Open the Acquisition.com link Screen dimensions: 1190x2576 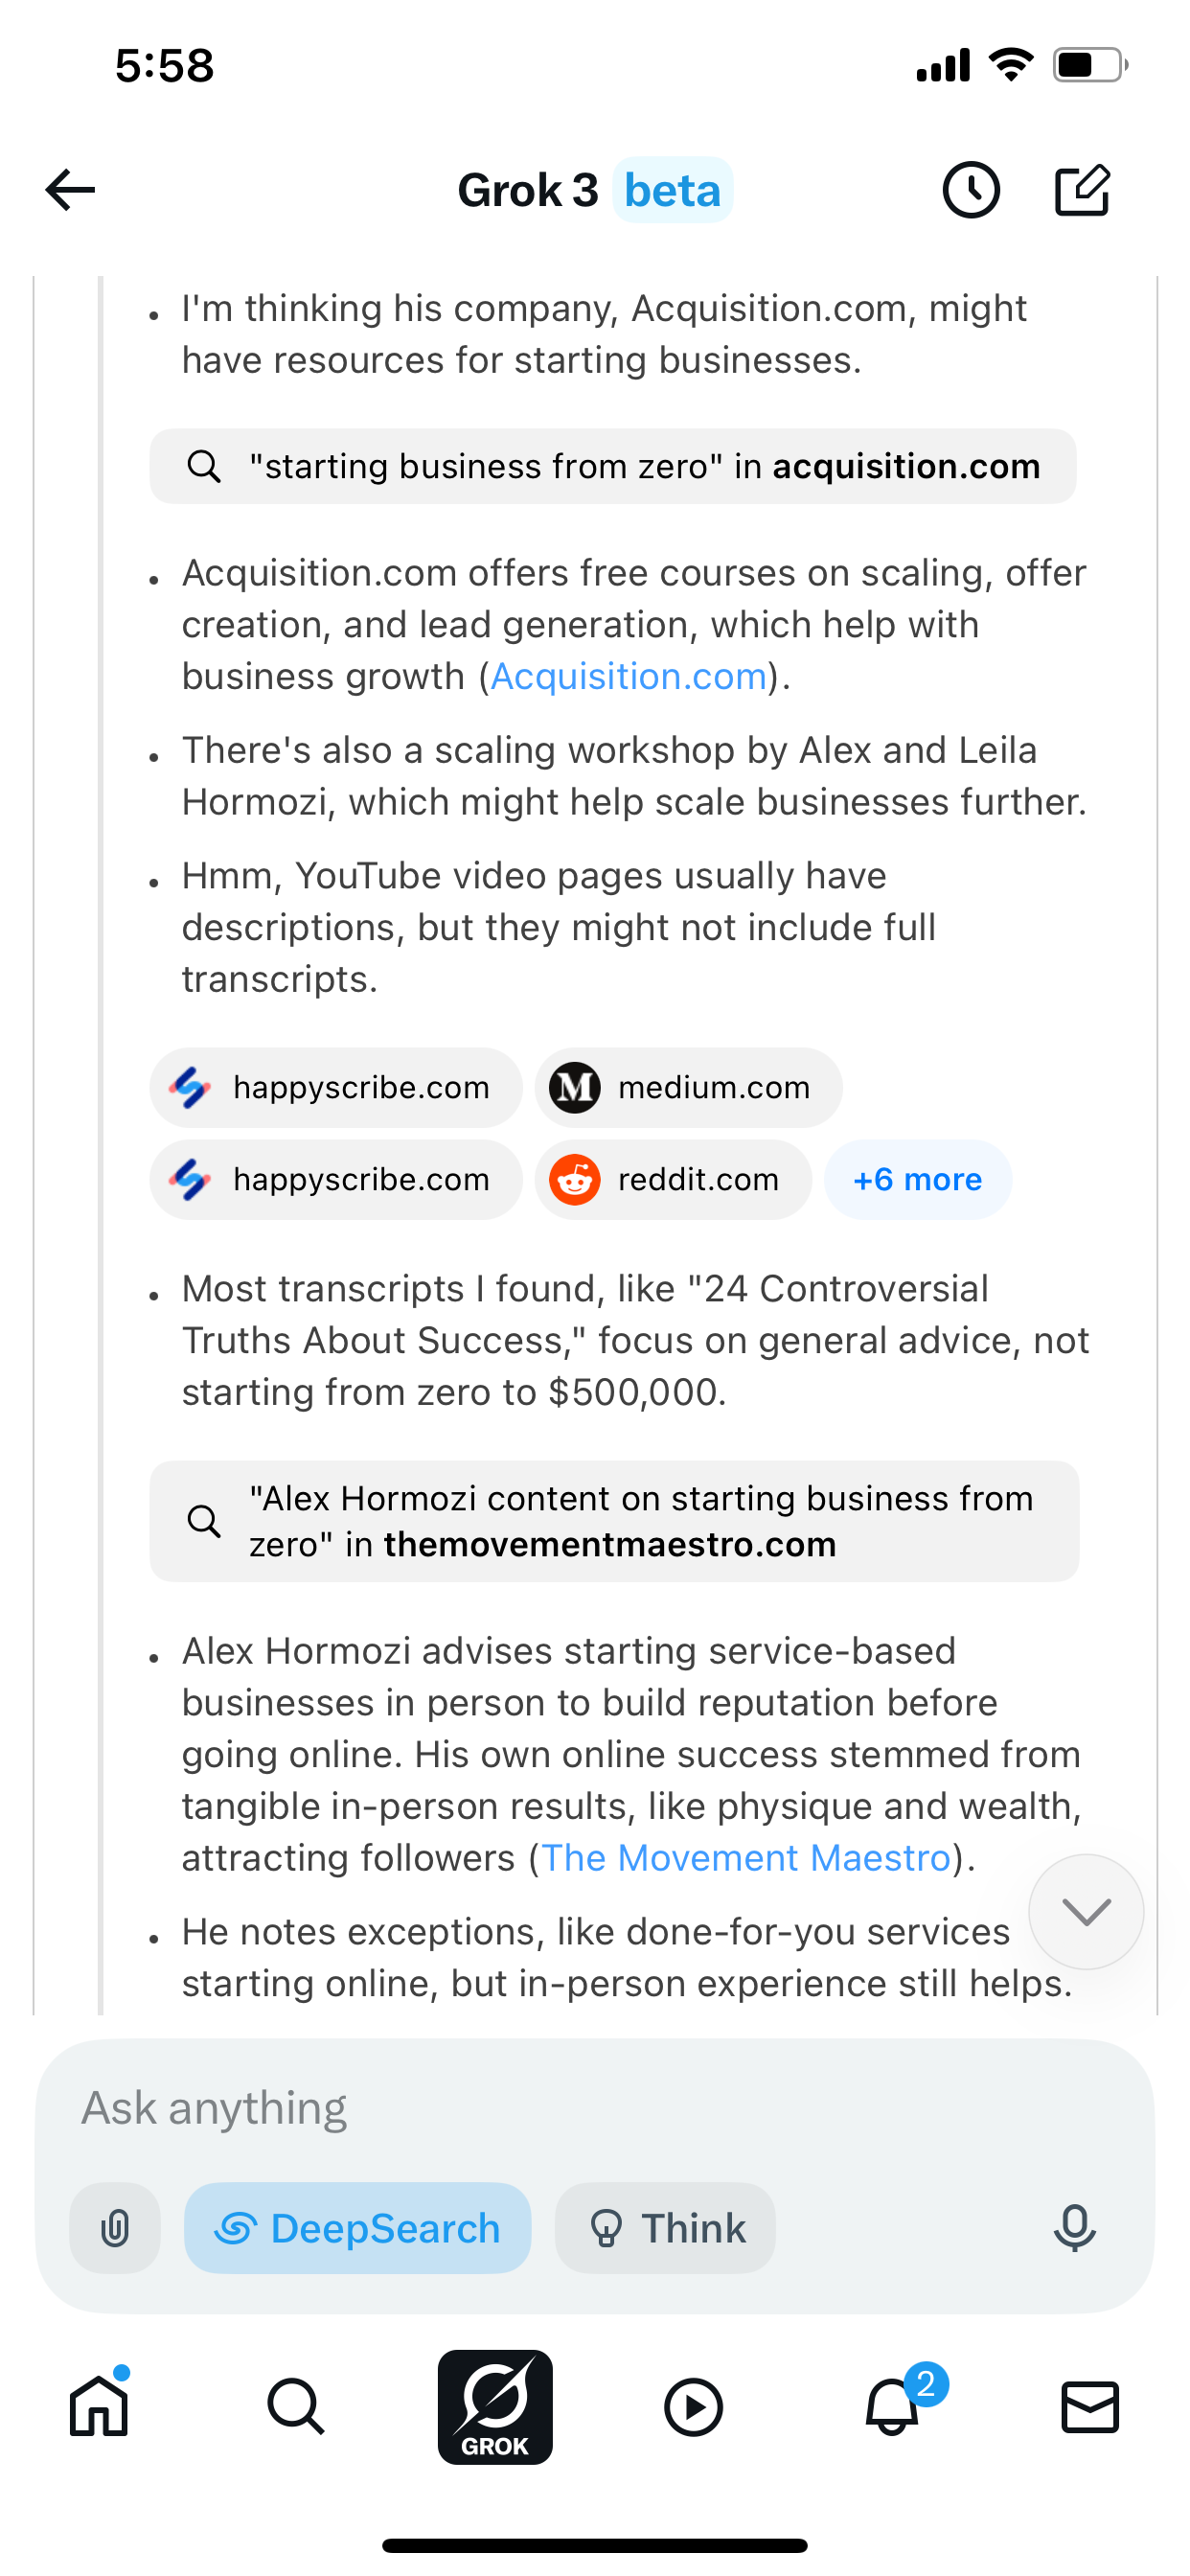coord(628,677)
